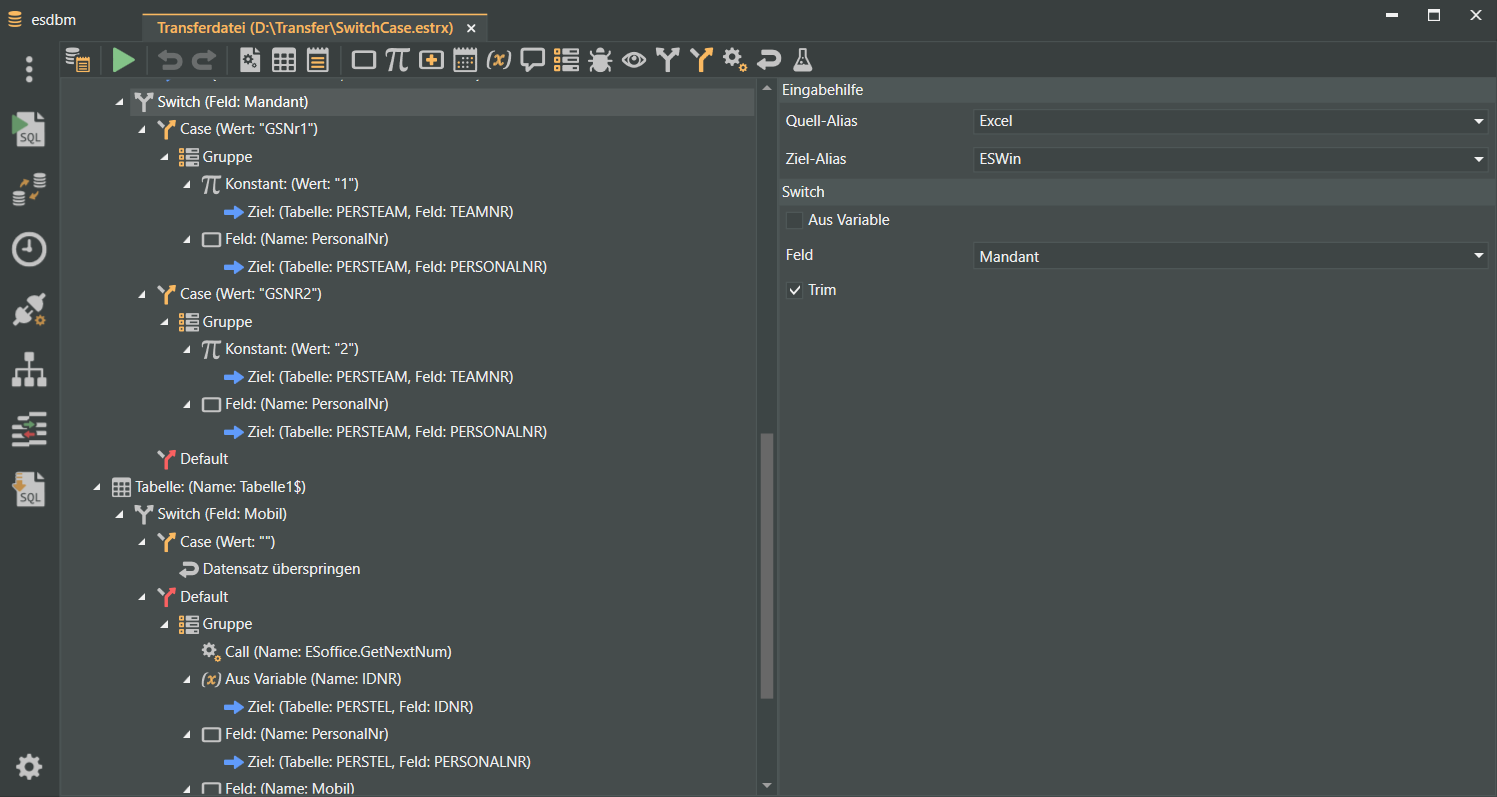Open the settings gear at sidebar bottom
Screen dimensions: 1497x797
pos(29,767)
